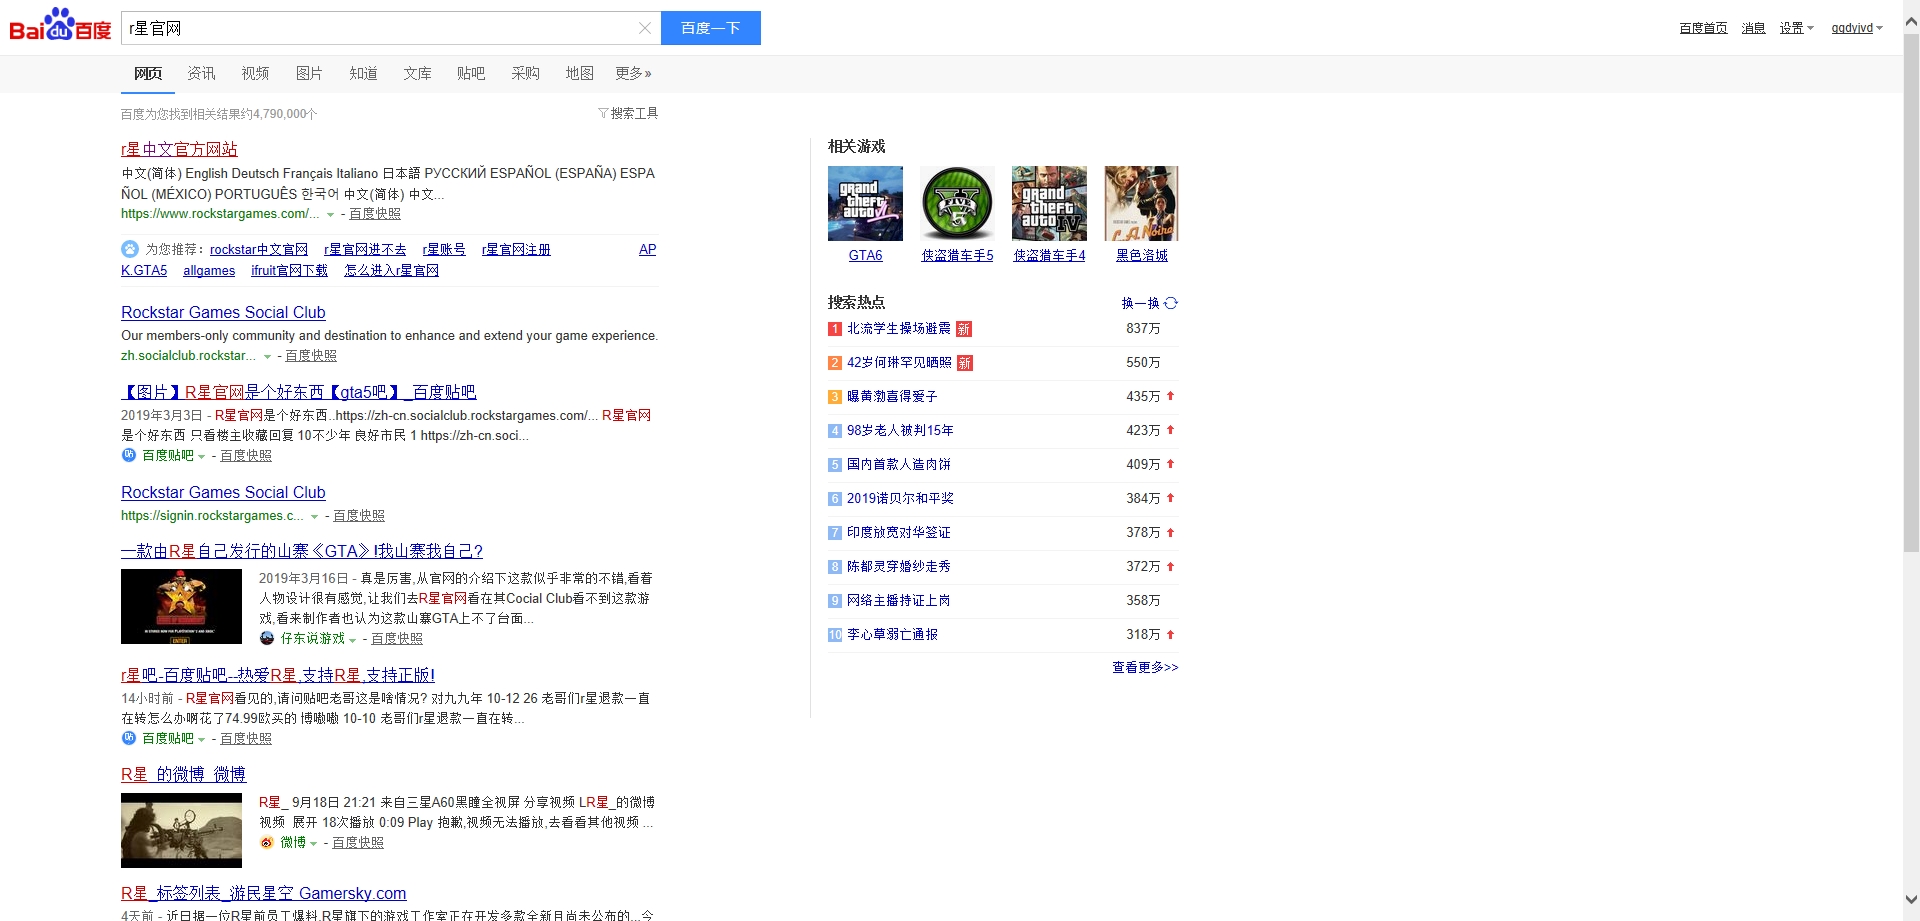
Task: Click the Baidu logo
Action: 60,27
